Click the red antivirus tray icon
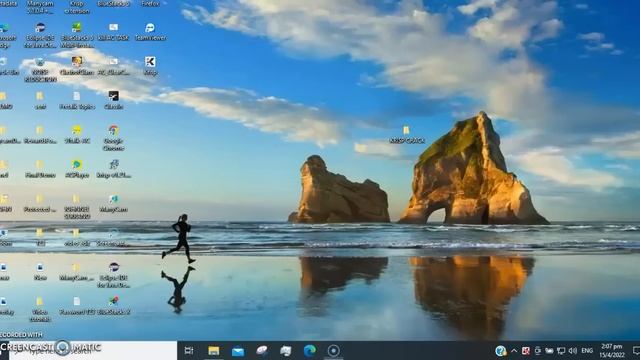The height and width of the screenshot is (360, 640). pyautogui.click(x=526, y=351)
